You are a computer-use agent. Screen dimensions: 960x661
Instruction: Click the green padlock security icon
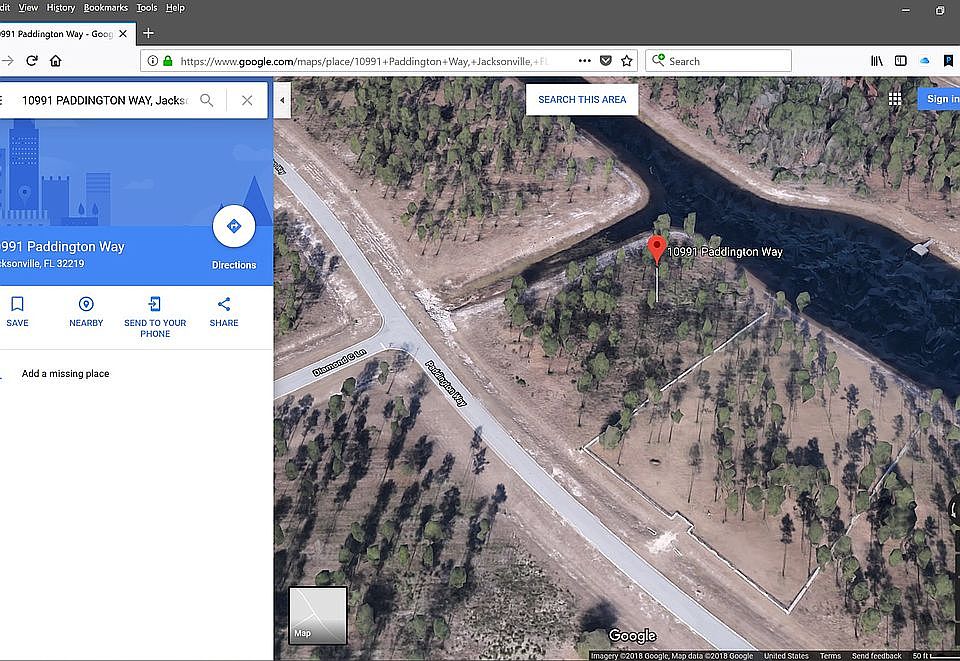167,61
